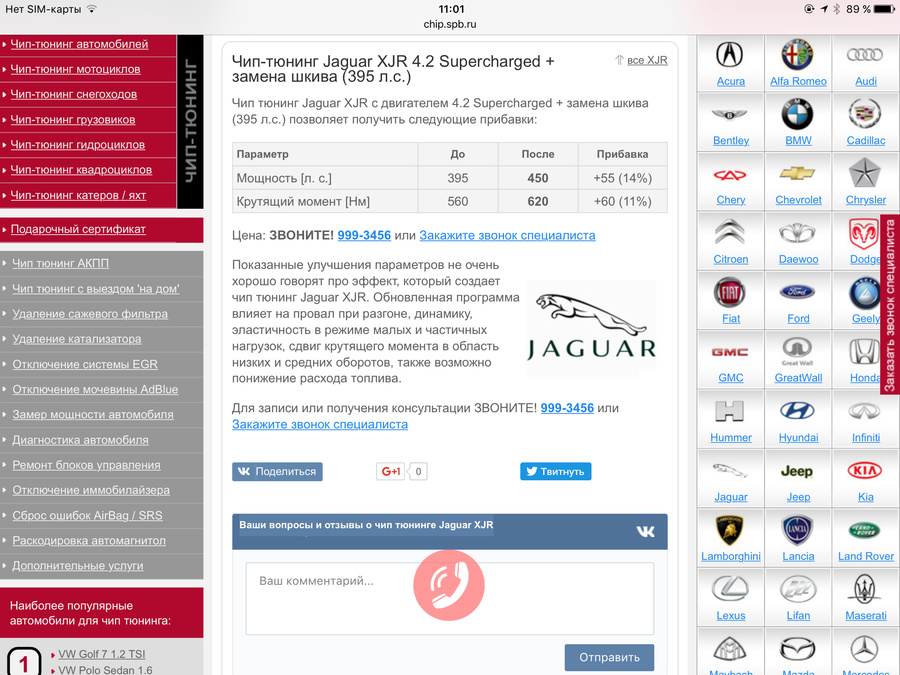Open the Заказать звонок специалиста side tab
Image resolution: width=900 pixels, height=675 pixels.
(x=890, y=305)
